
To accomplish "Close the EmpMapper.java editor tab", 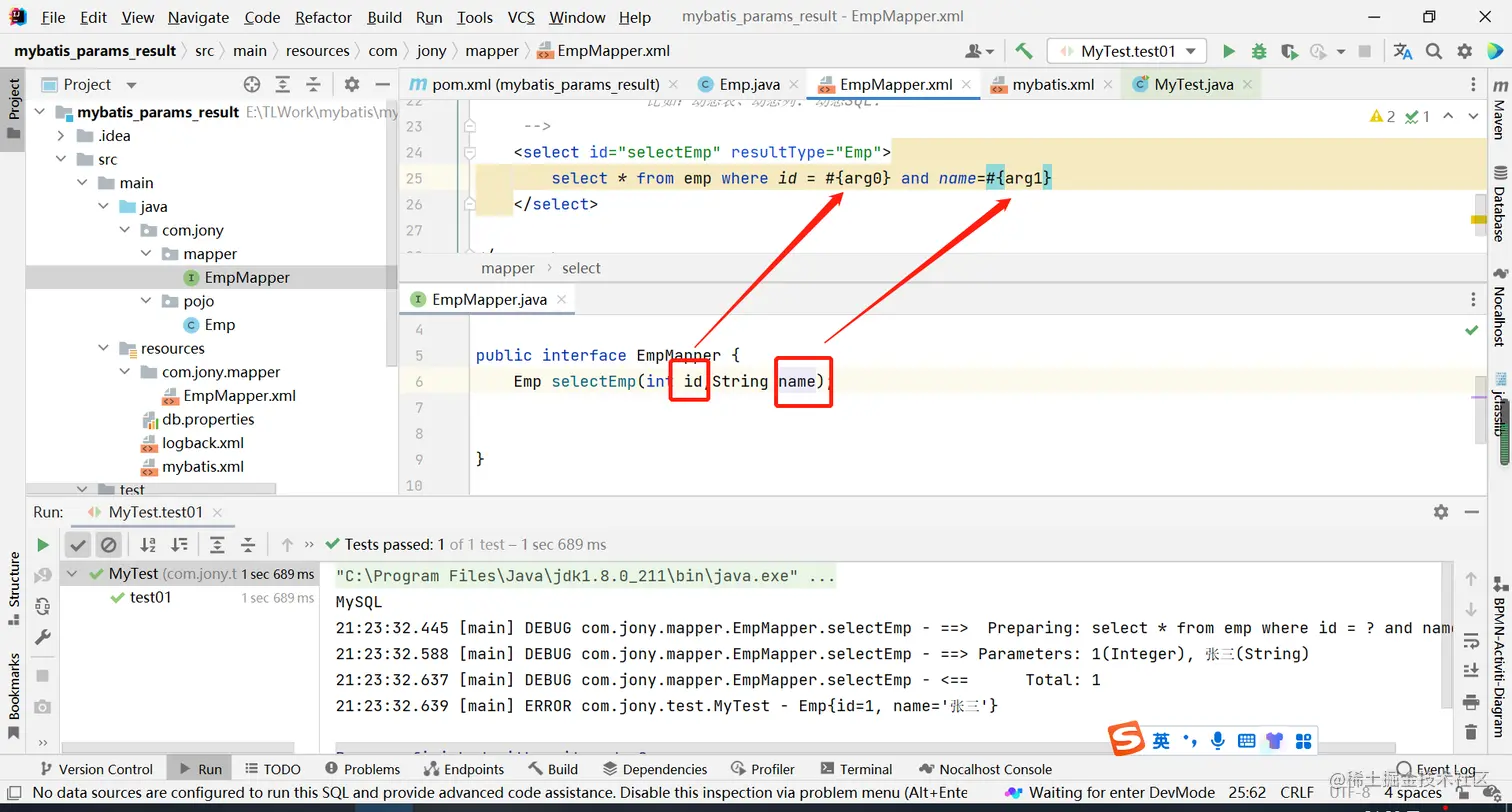I will (561, 300).
